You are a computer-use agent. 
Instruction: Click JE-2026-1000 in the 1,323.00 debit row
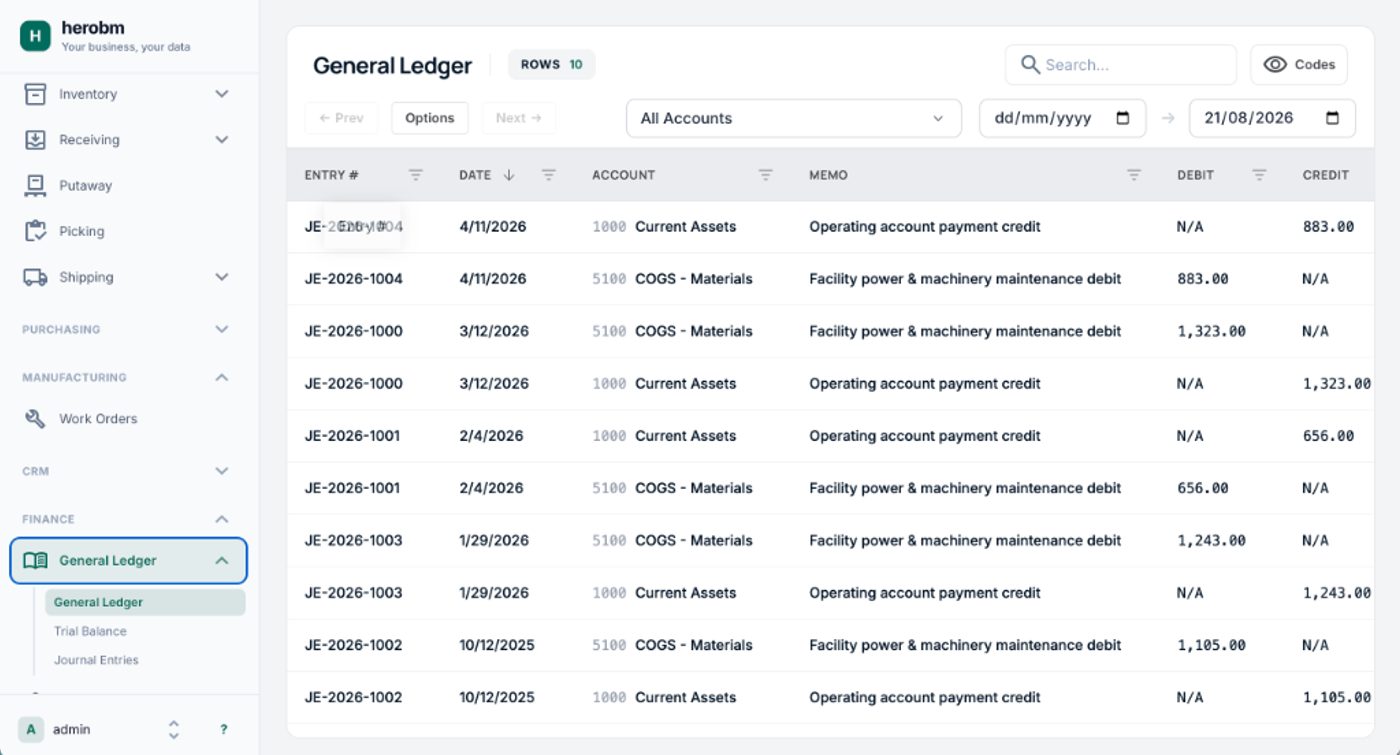tap(354, 331)
